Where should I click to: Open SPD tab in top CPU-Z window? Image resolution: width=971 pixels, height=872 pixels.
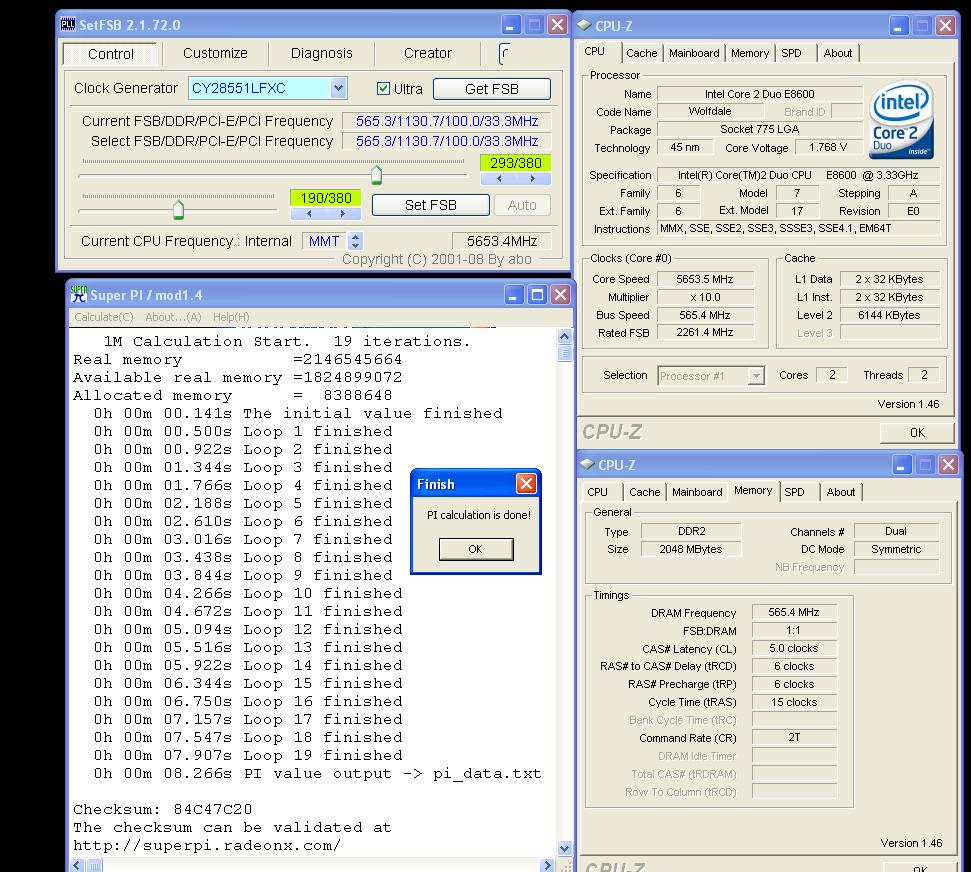(x=791, y=53)
